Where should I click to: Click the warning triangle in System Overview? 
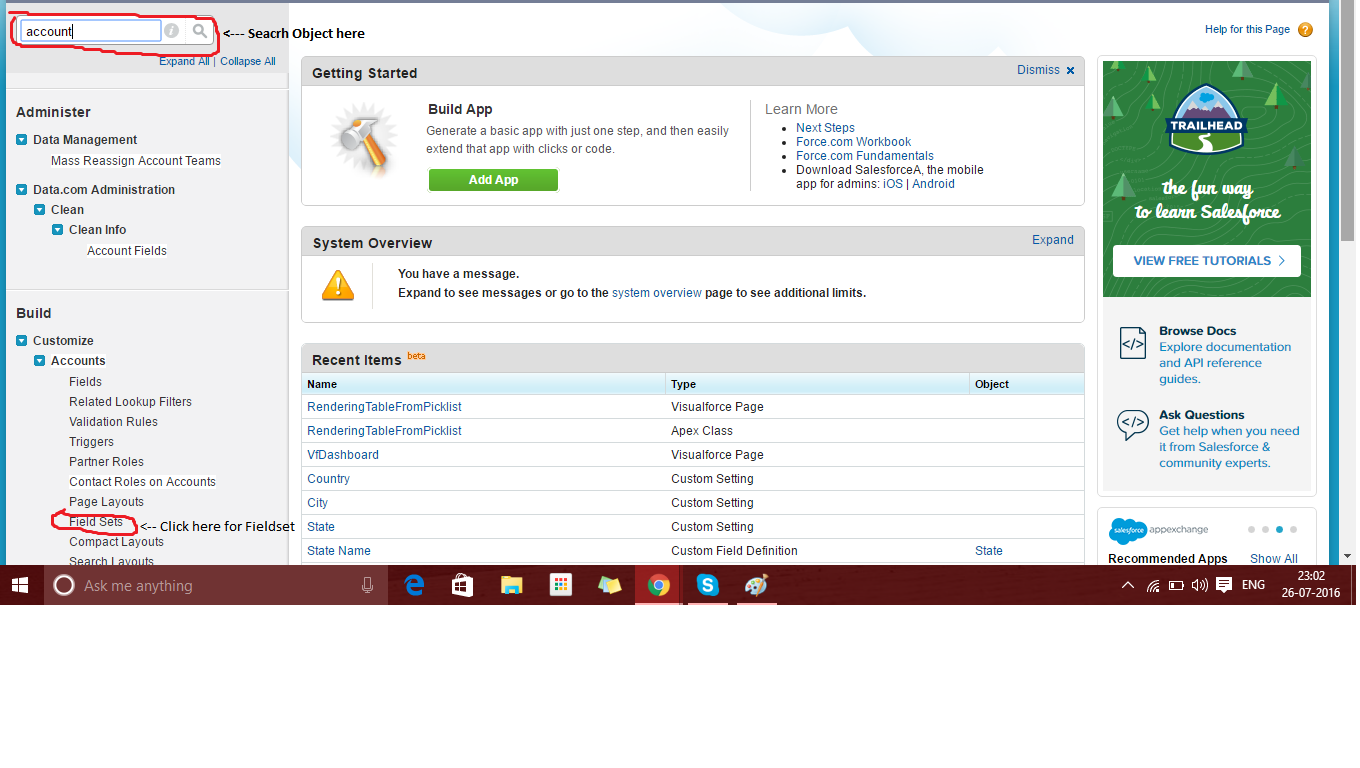click(x=338, y=285)
